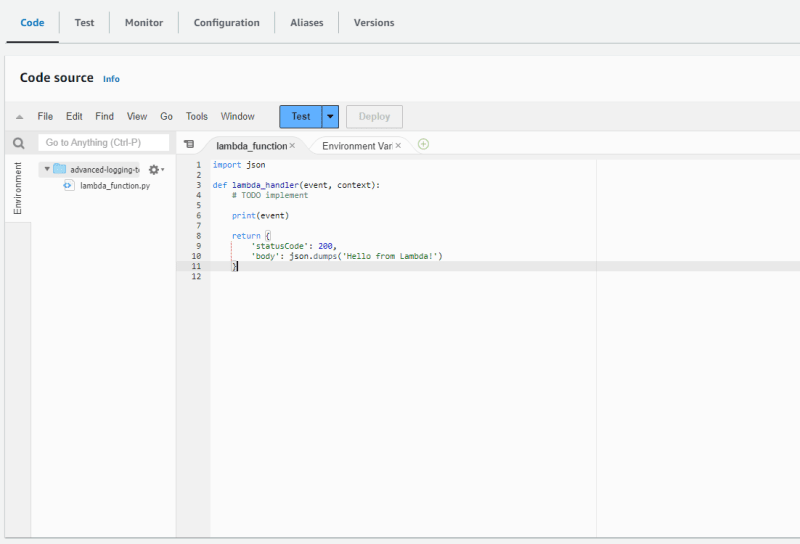Click line number 1 in the gutter

198,165
